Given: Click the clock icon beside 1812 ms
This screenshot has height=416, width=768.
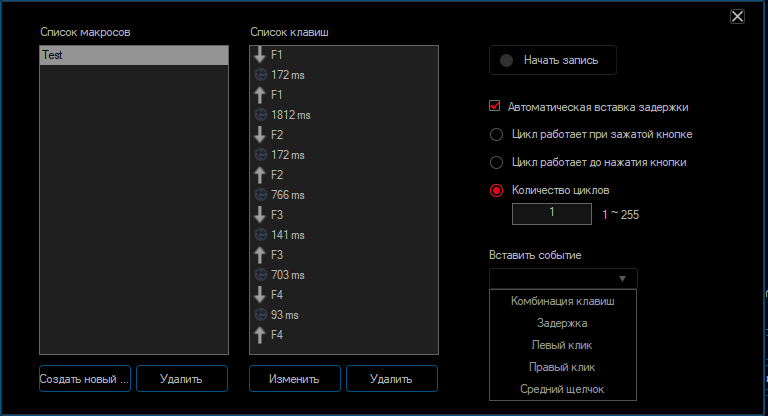Looking at the screenshot, I should tap(260, 115).
